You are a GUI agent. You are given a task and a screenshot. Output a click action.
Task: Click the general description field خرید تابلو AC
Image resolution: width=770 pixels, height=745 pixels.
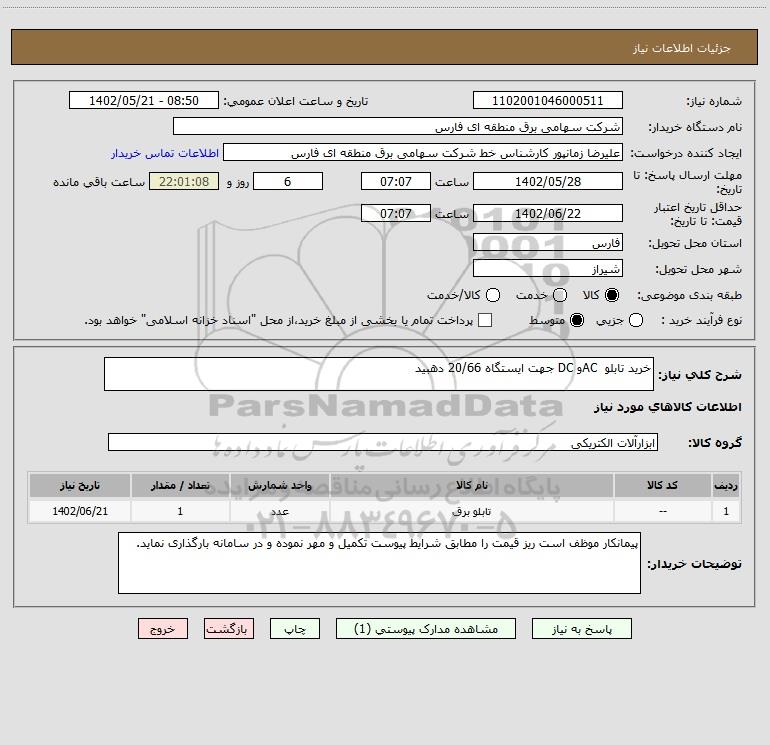tap(379, 374)
